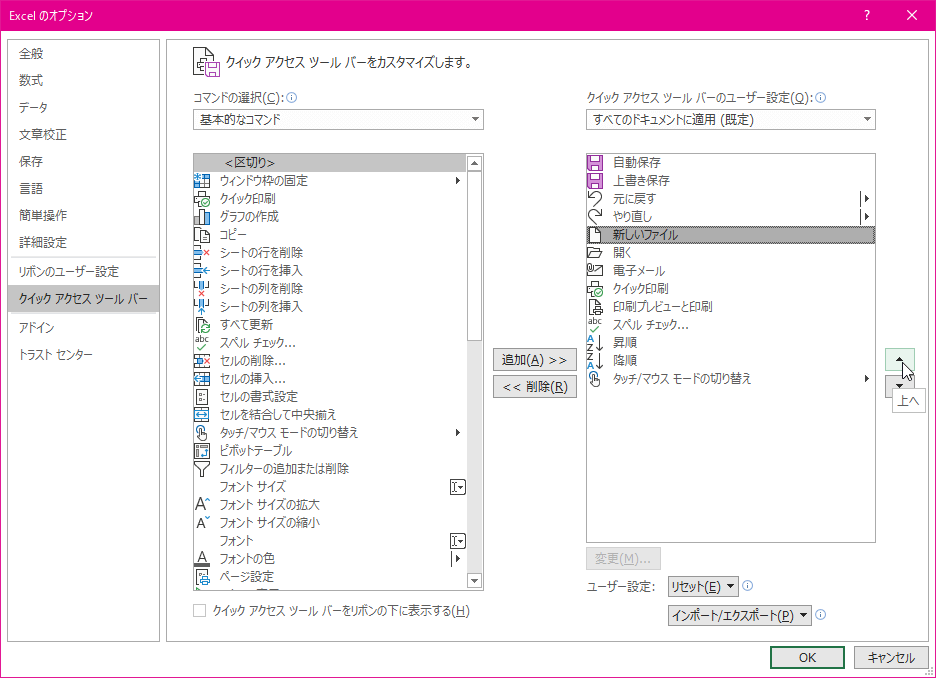This screenshot has height=678, width=936.
Task: Click info icon next to リセット
Action: (x=747, y=586)
